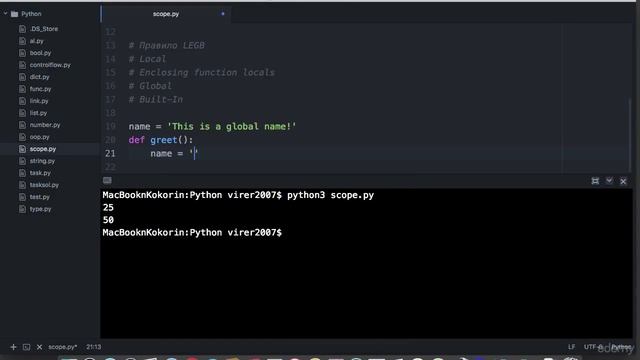The height and width of the screenshot is (360, 640).
Task: Click line number 21 in the gutter
Action: coord(110,153)
